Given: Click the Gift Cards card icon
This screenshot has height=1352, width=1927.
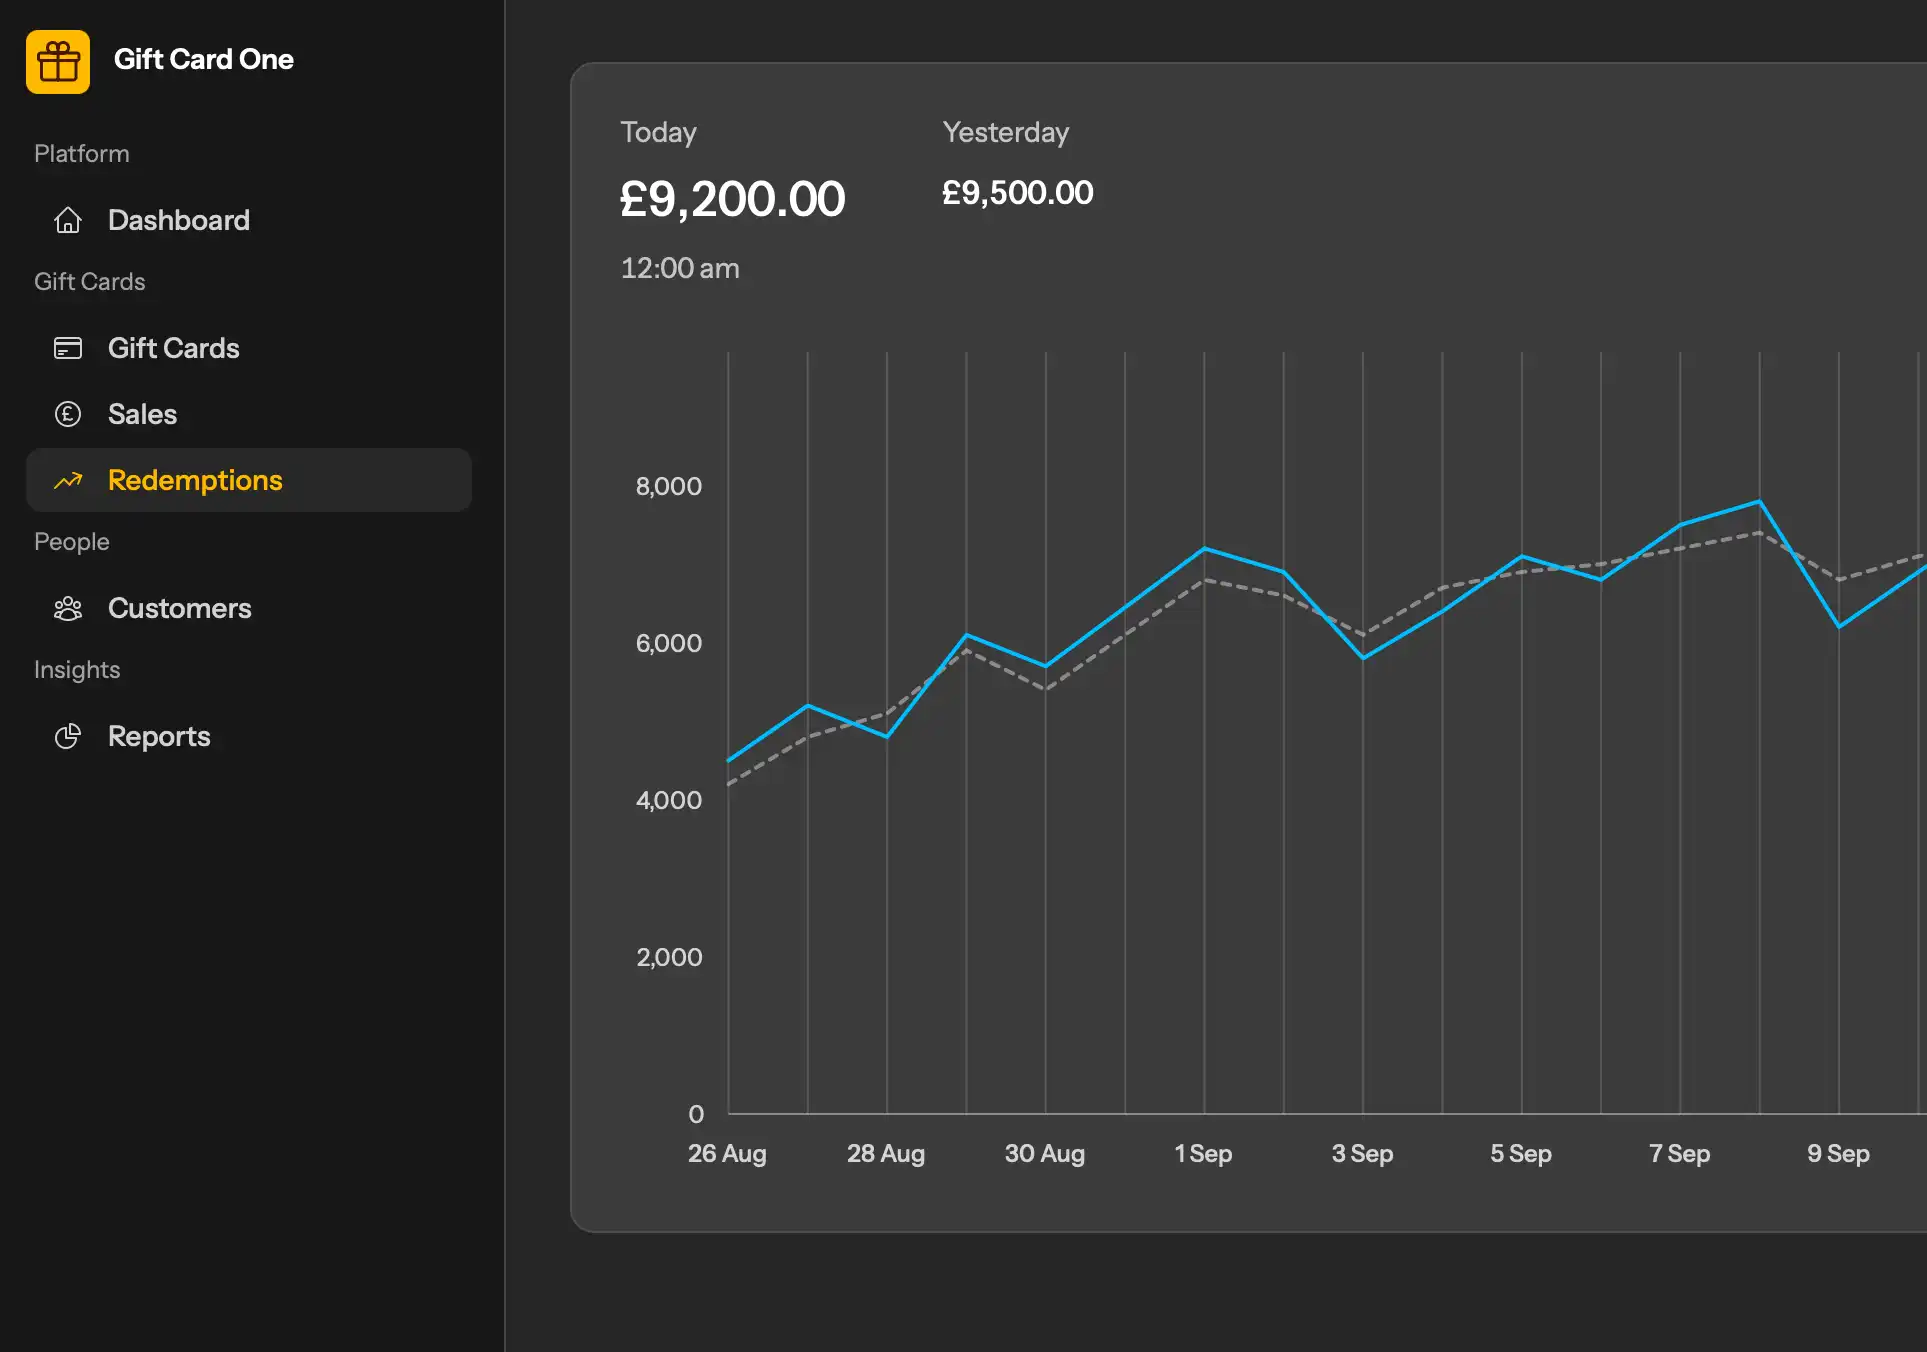Looking at the screenshot, I should [68, 348].
